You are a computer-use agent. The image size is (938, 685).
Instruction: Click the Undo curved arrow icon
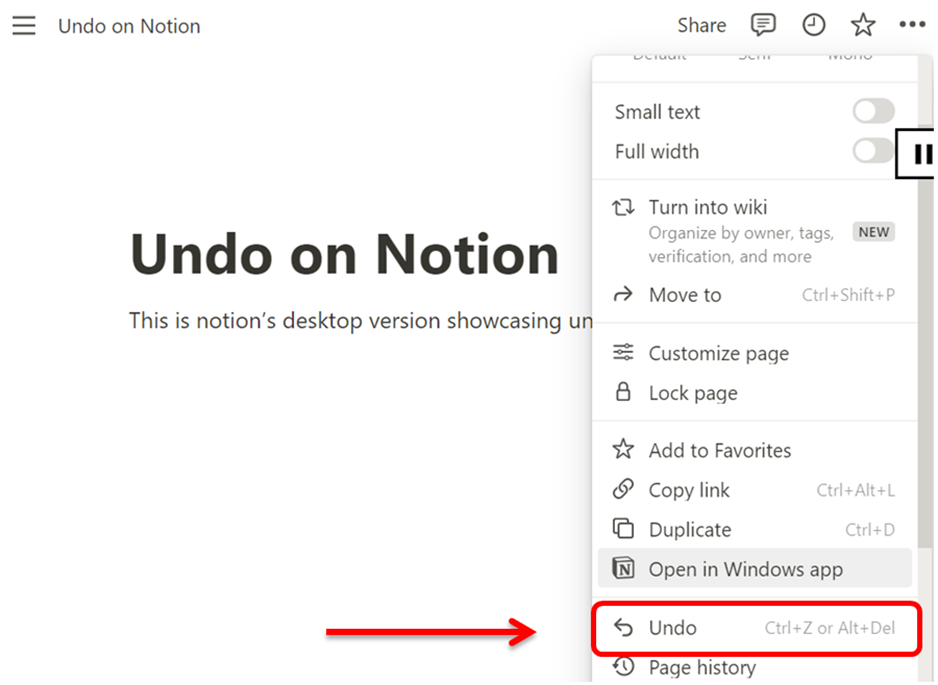pyautogui.click(x=623, y=627)
